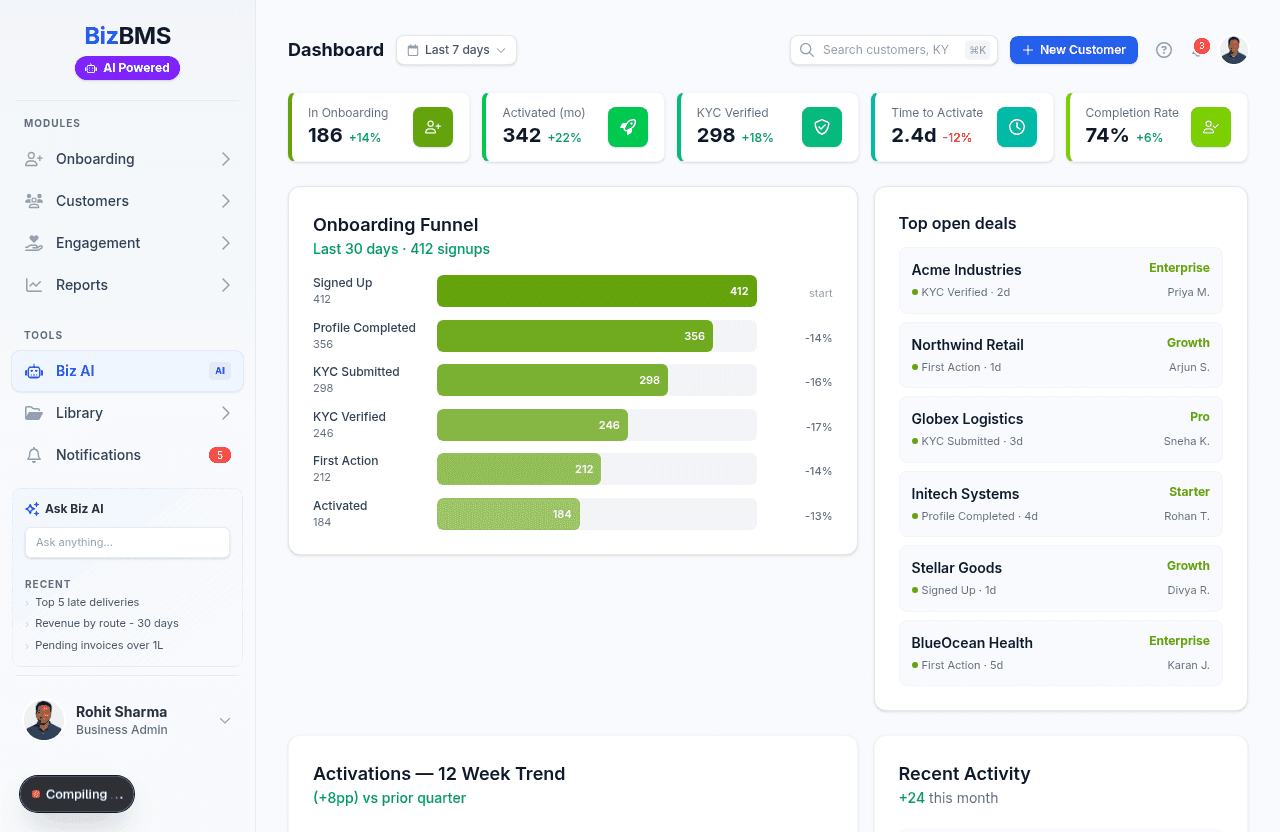Click the Time to Activate clock icon
The image size is (1280, 832).
pyautogui.click(x=1016, y=127)
